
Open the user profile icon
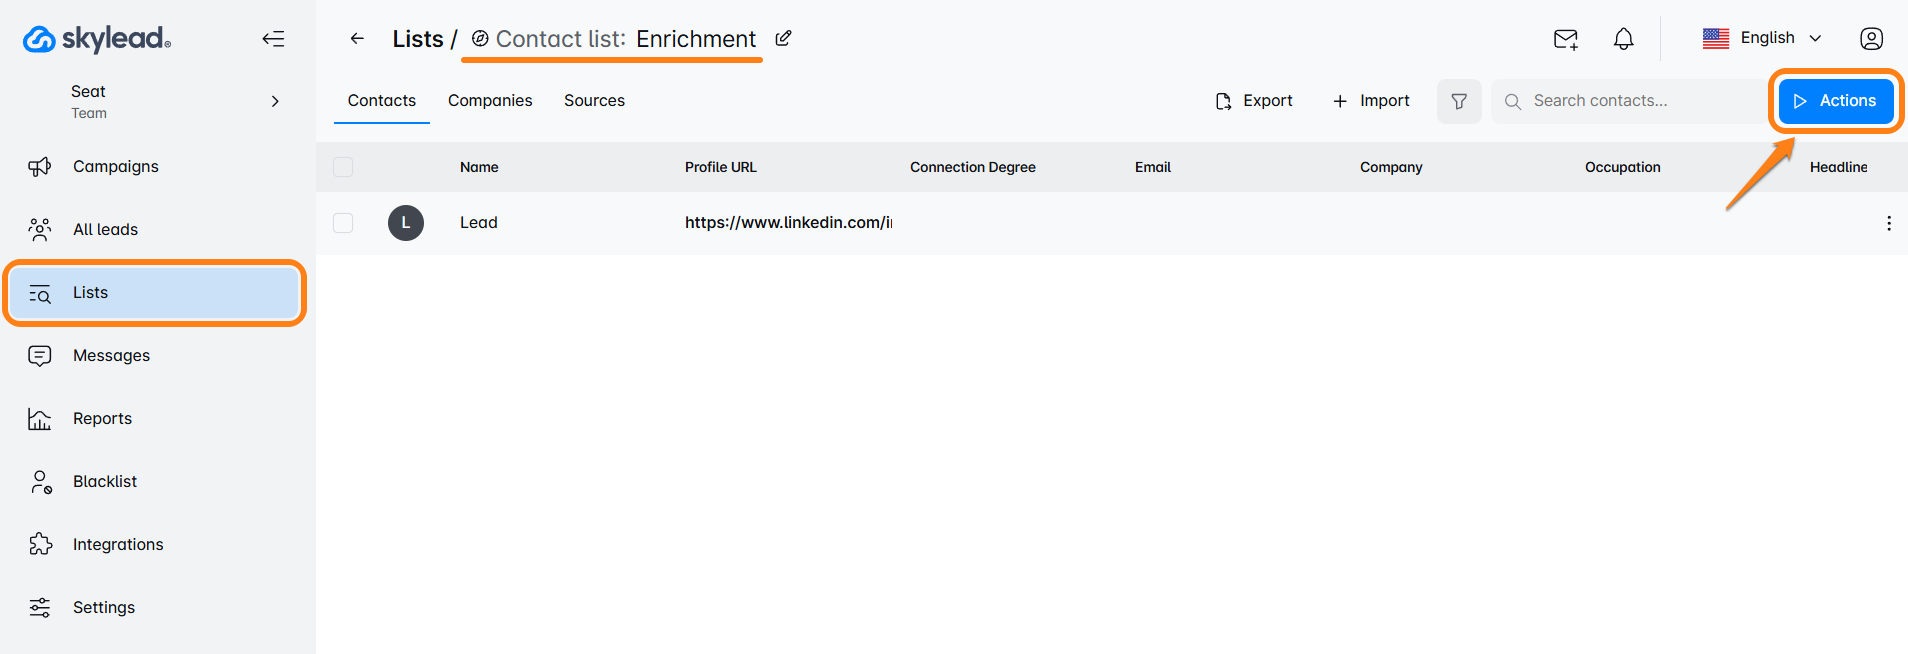1871,39
